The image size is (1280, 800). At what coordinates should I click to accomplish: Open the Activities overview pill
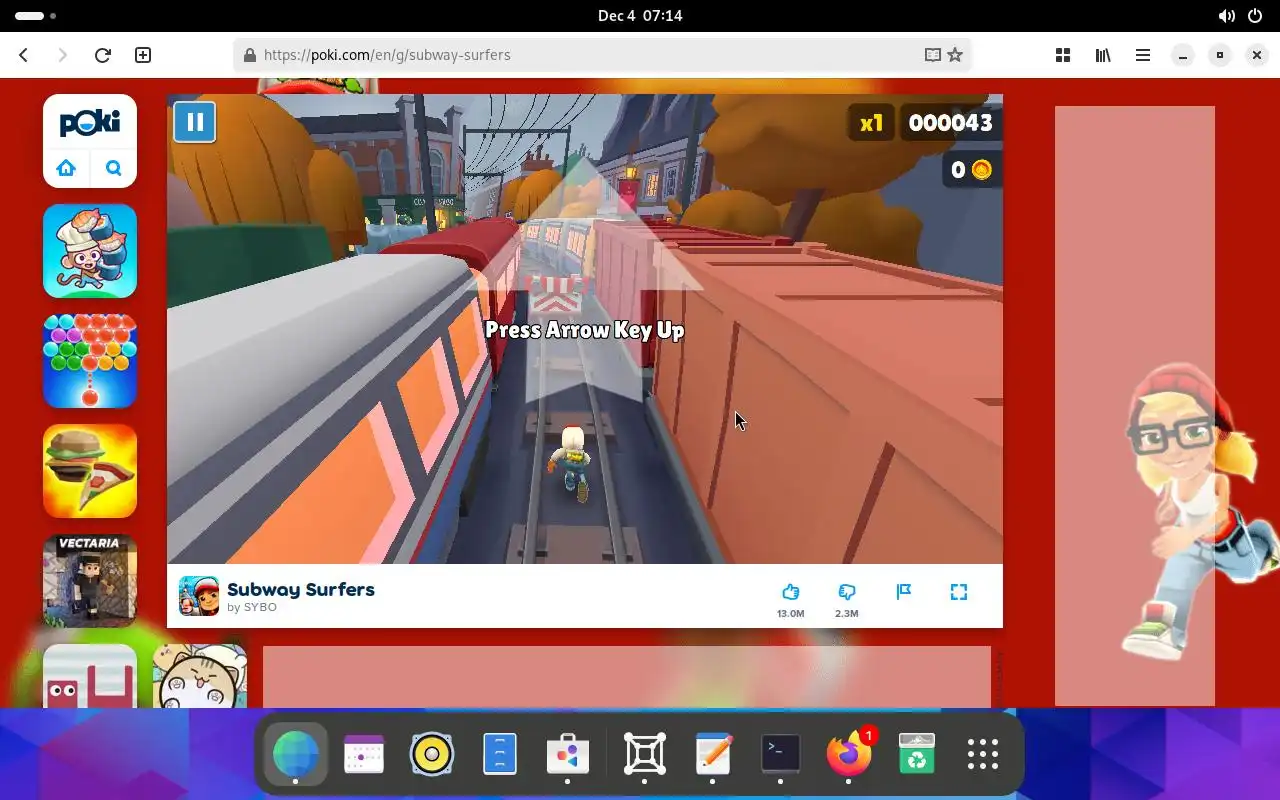[36, 16]
